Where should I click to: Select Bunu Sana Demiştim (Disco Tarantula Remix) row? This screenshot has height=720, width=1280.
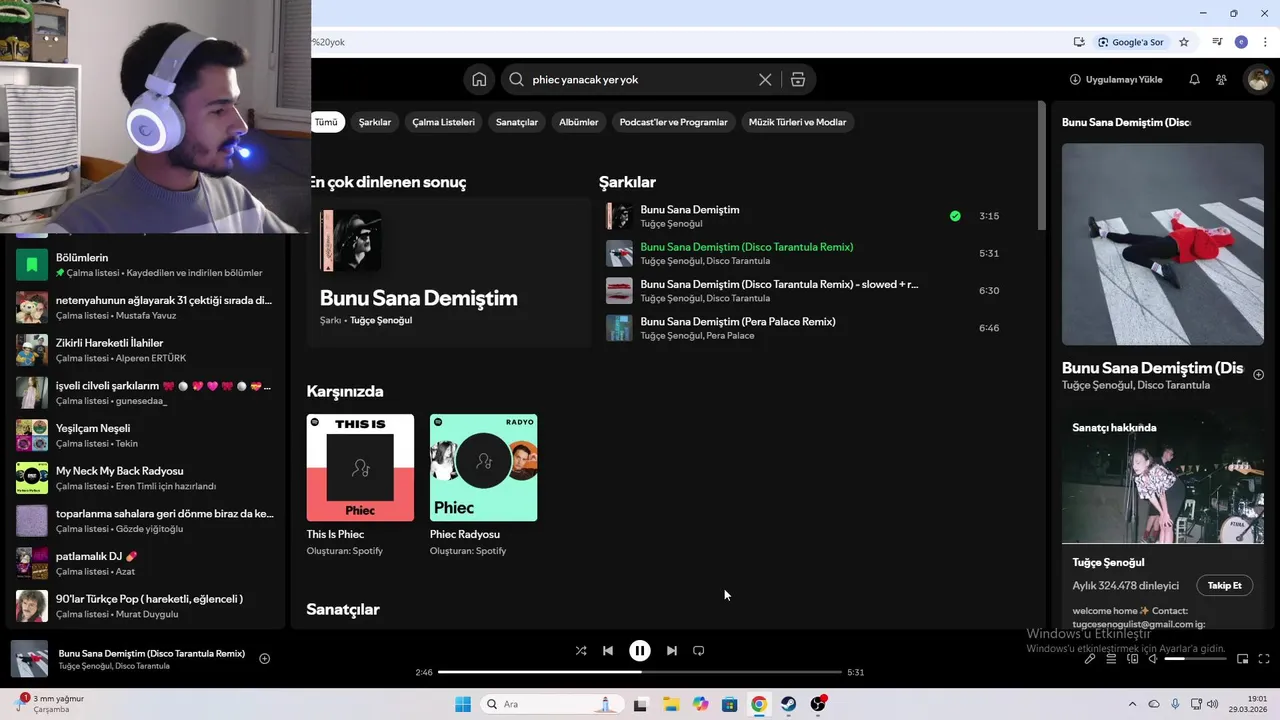pyautogui.click(x=804, y=253)
